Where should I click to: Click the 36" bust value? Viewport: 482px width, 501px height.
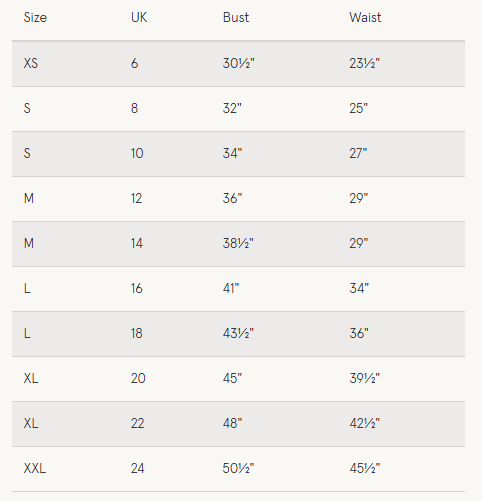(x=232, y=198)
